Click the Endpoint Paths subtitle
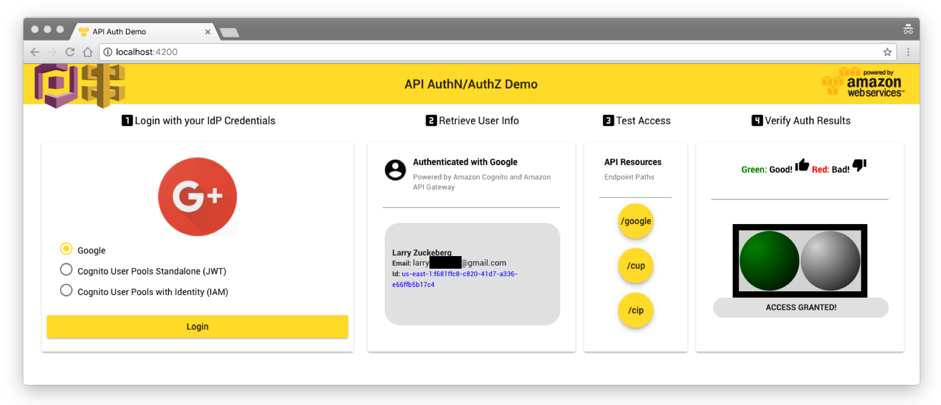 (629, 177)
